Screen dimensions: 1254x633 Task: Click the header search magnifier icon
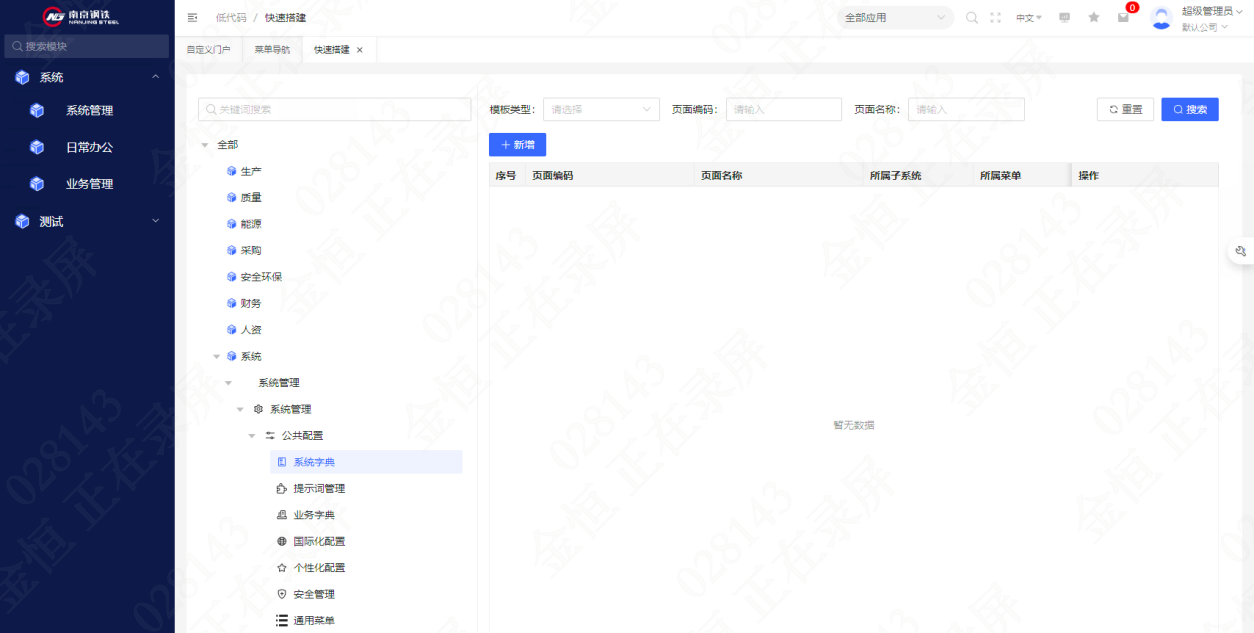click(x=972, y=17)
